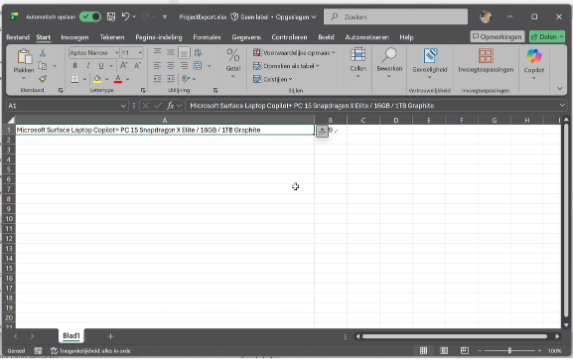Open the Automatiseren tab

point(367,37)
